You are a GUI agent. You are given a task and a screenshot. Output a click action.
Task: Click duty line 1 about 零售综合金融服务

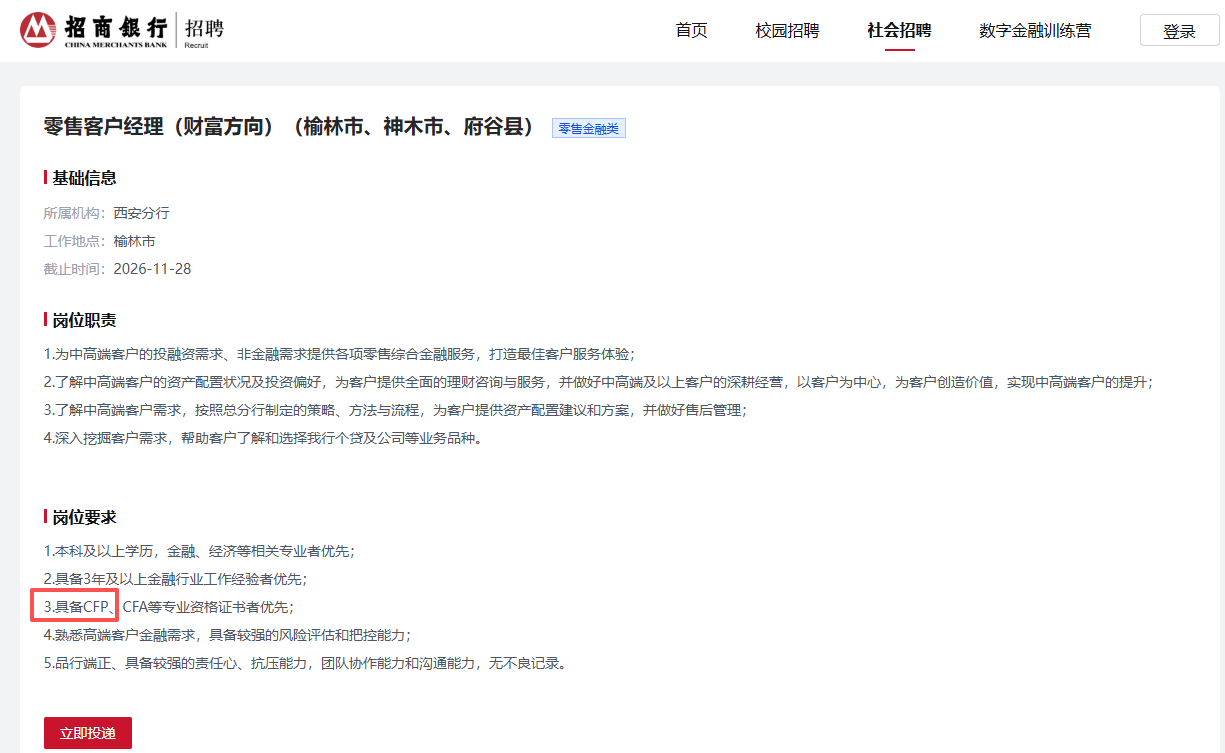pos(340,354)
